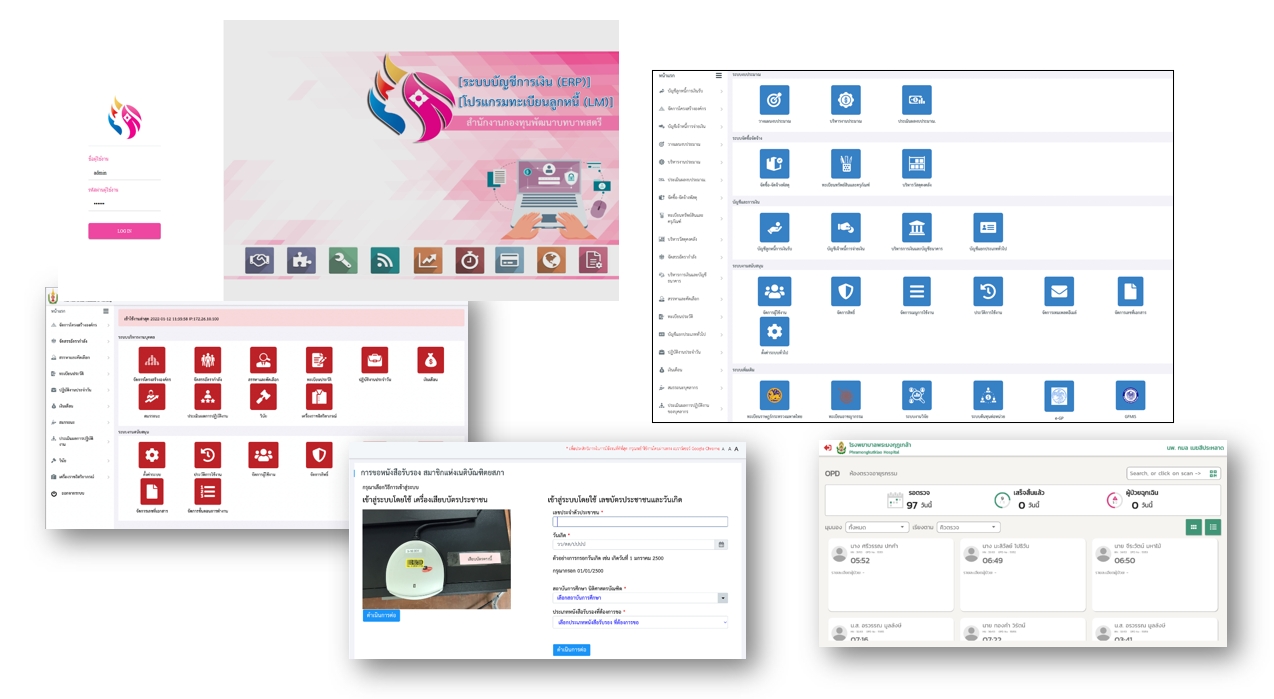Open the handshake menu tile on ERP banner
1274x699 pixels.
click(260, 260)
